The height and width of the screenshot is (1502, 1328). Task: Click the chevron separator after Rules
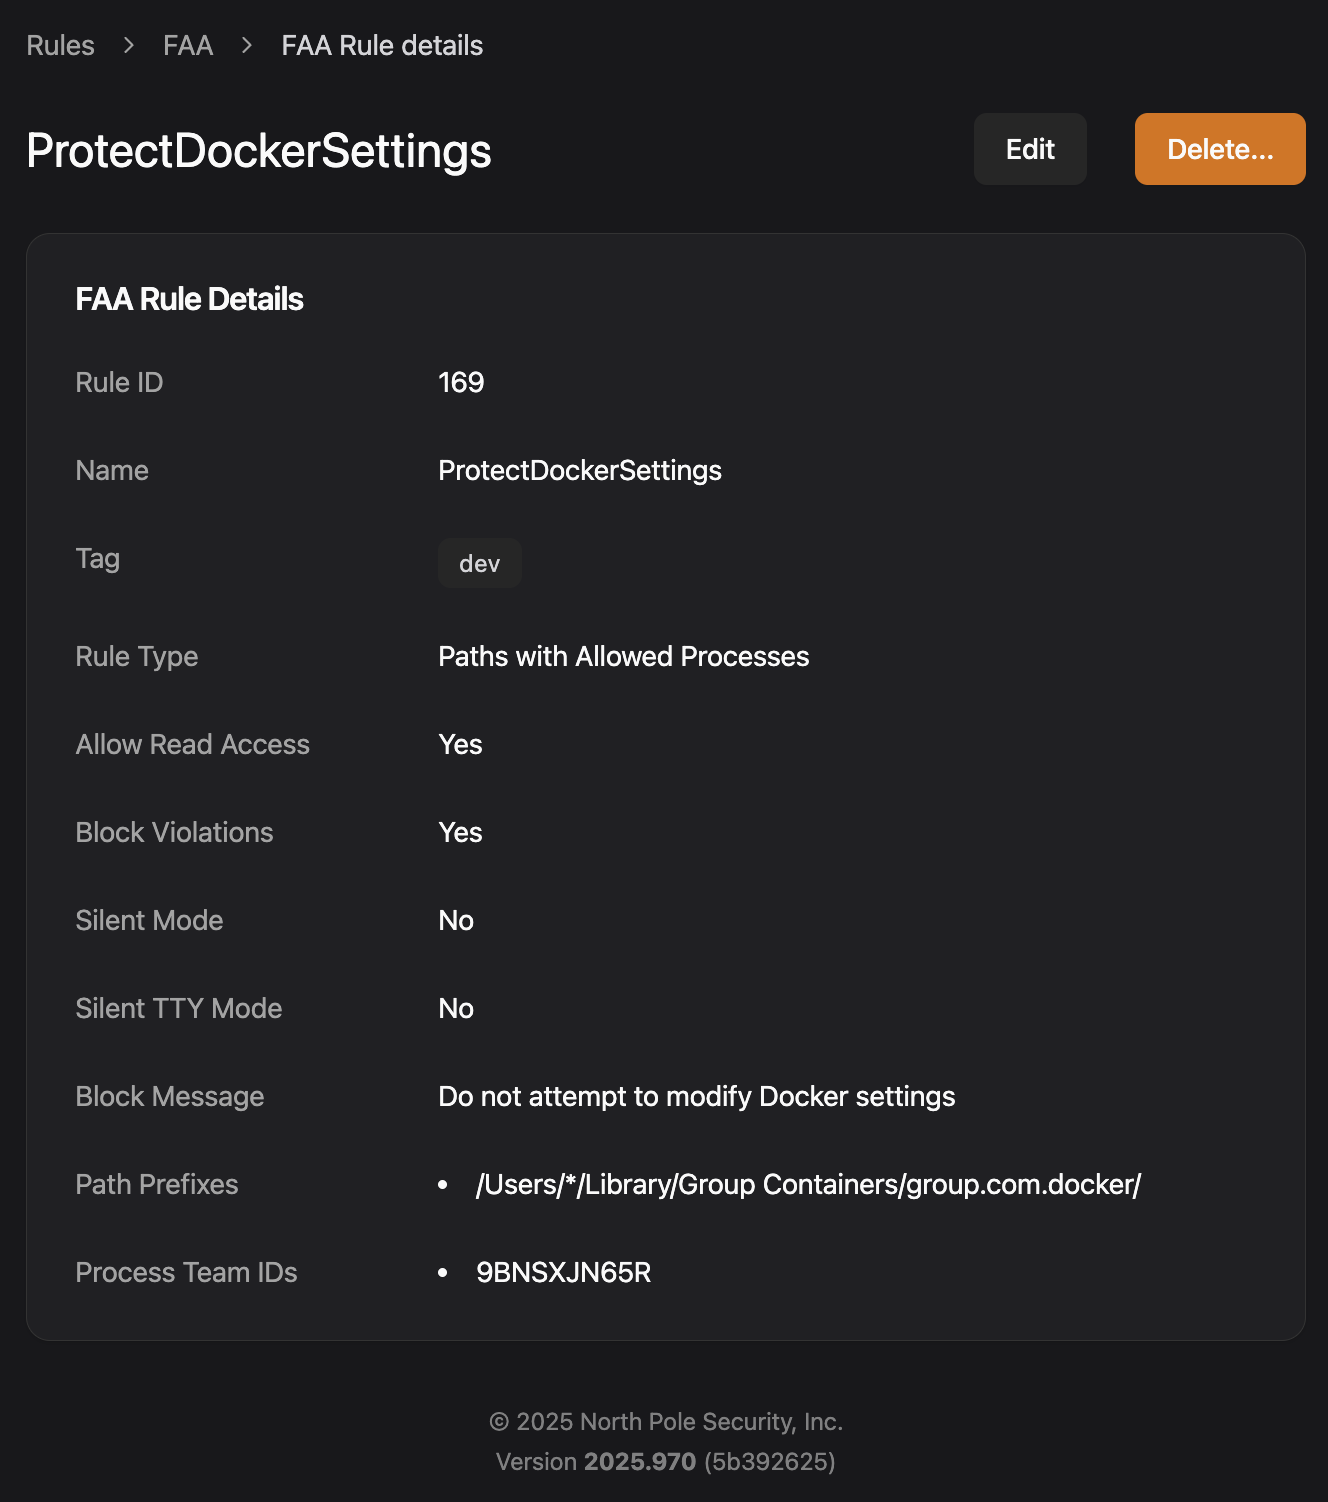click(x=129, y=46)
